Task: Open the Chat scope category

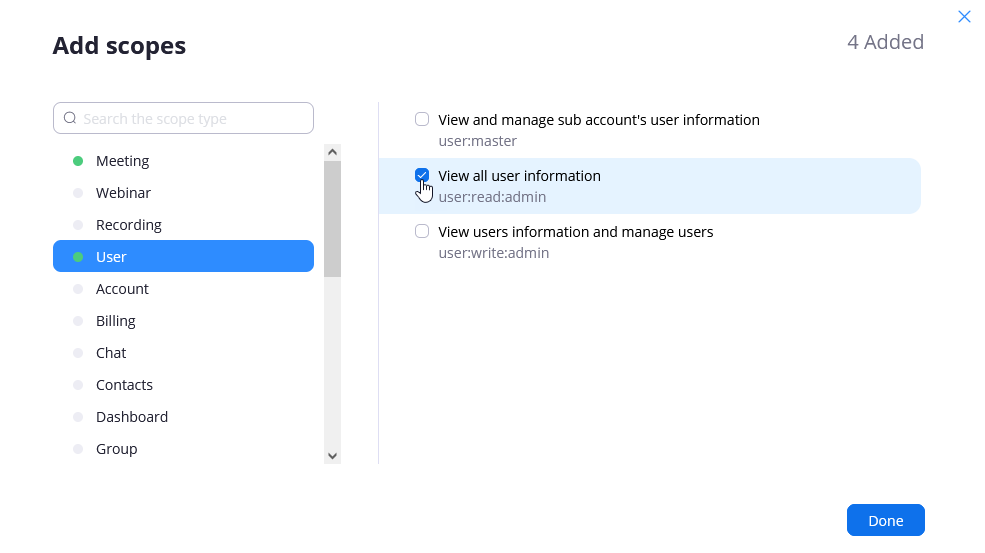Action: pos(111,353)
